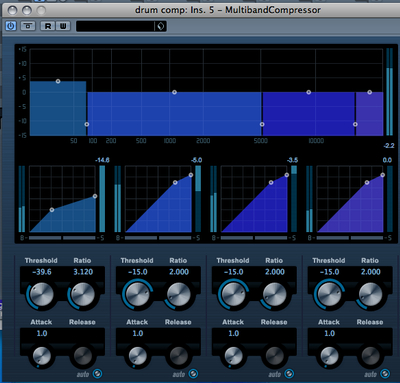Click the band 1/2 crossover frequency handle
This screenshot has height=383, width=400.
click(x=87, y=124)
